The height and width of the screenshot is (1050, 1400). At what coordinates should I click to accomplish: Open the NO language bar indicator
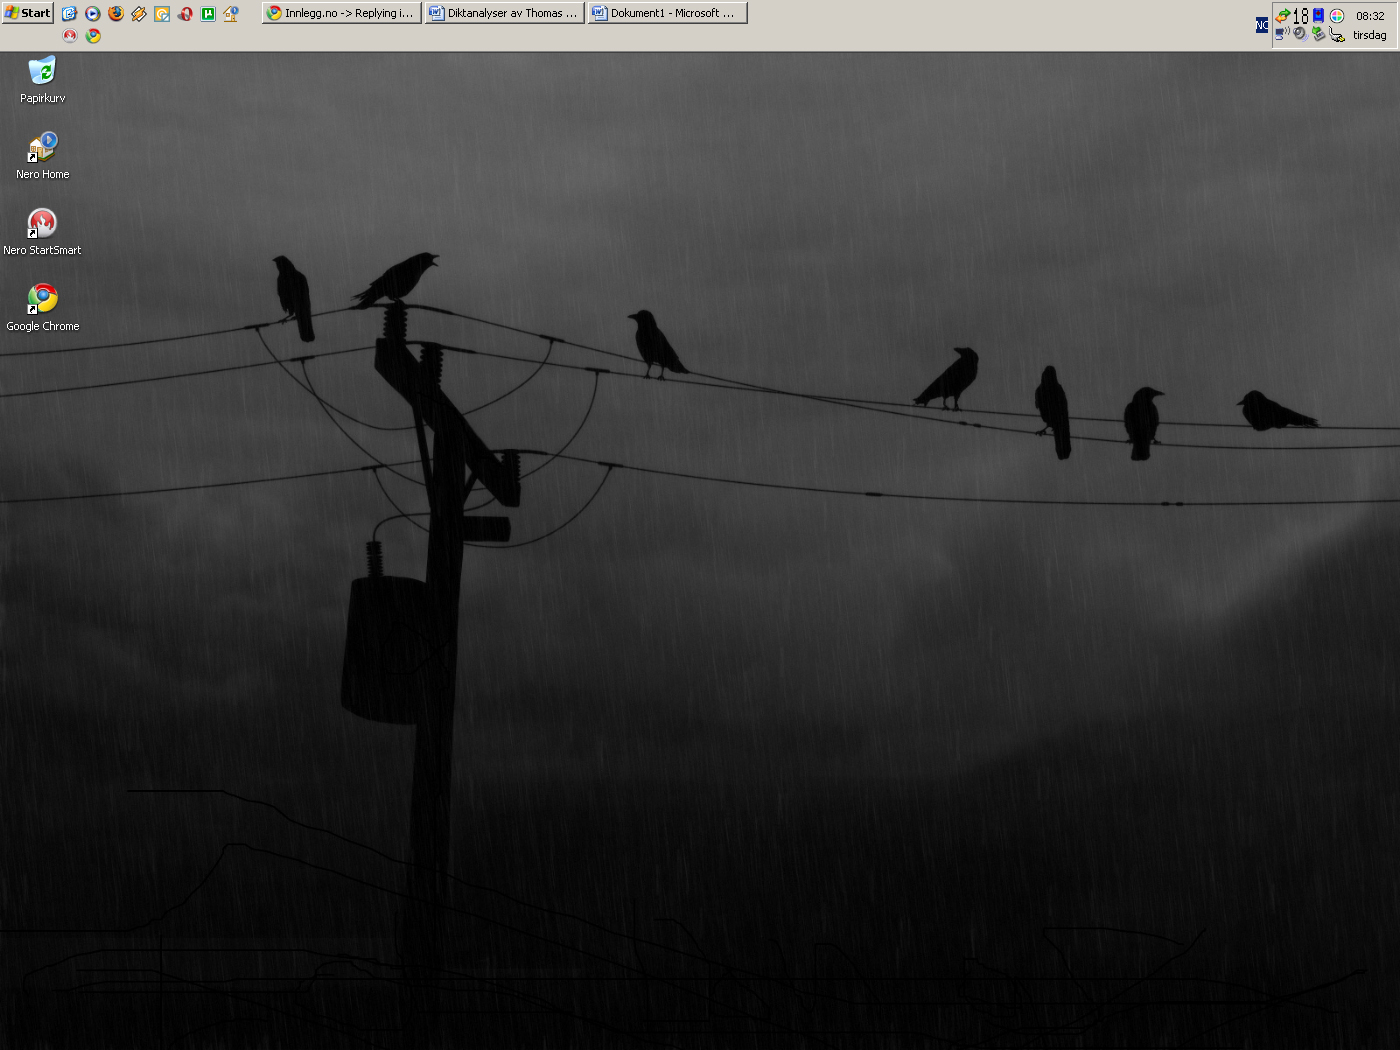point(1262,25)
